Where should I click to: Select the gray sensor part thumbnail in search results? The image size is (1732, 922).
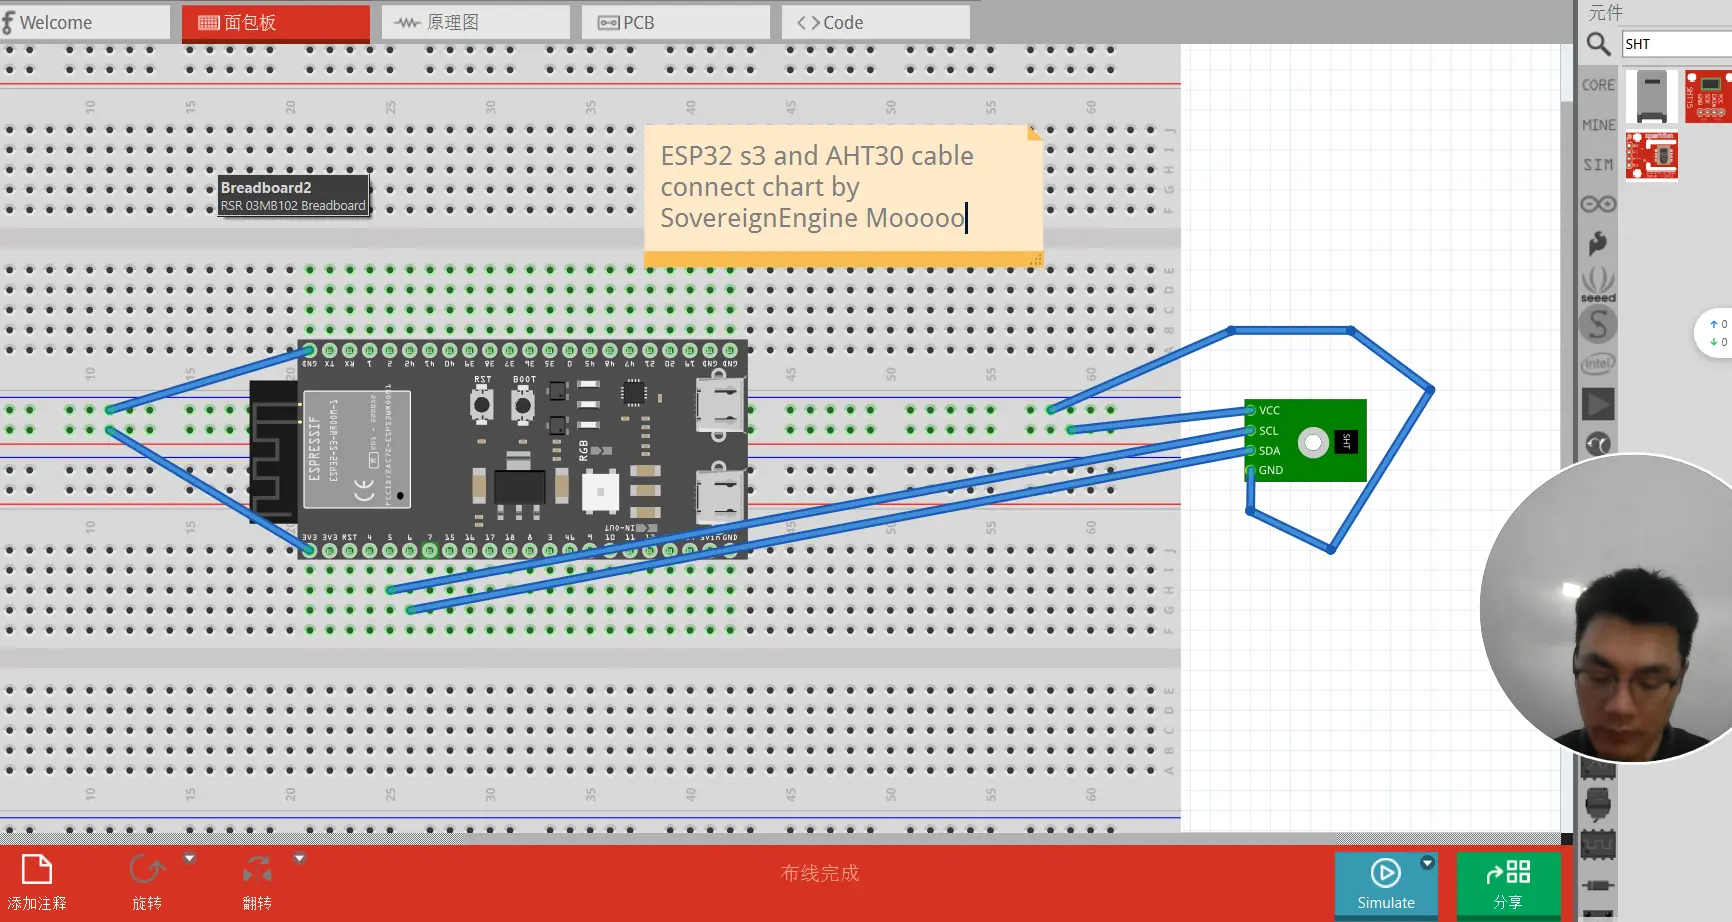1651,96
